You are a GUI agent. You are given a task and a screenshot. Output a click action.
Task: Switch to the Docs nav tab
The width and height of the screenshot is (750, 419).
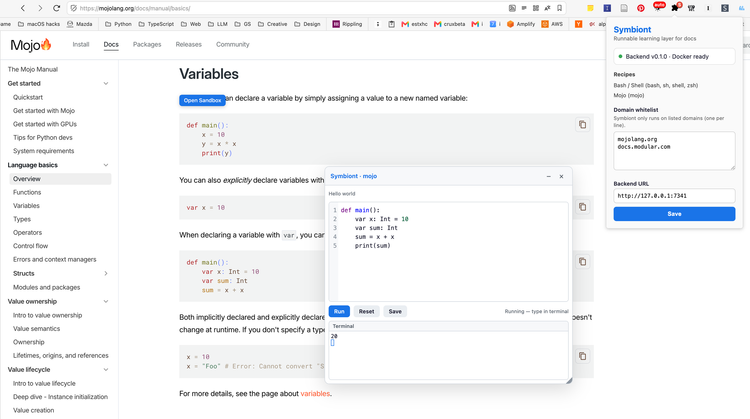coord(111,44)
